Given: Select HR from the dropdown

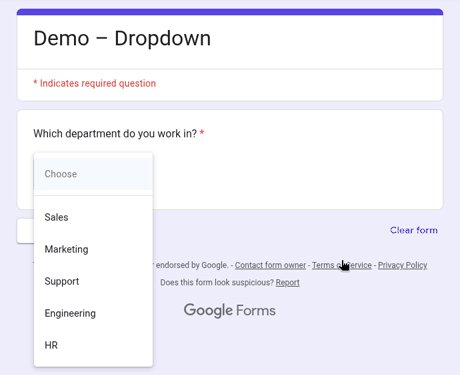Looking at the screenshot, I should coord(93,345).
